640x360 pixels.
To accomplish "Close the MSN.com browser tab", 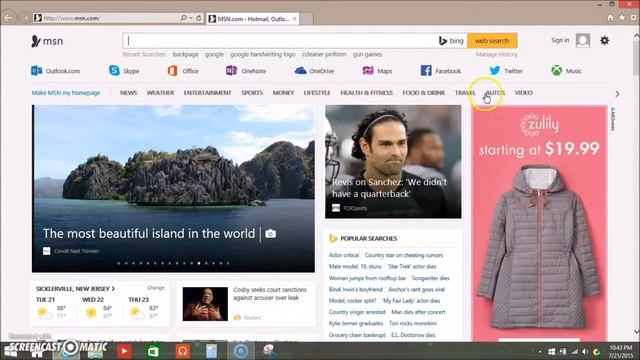I will 295,19.
